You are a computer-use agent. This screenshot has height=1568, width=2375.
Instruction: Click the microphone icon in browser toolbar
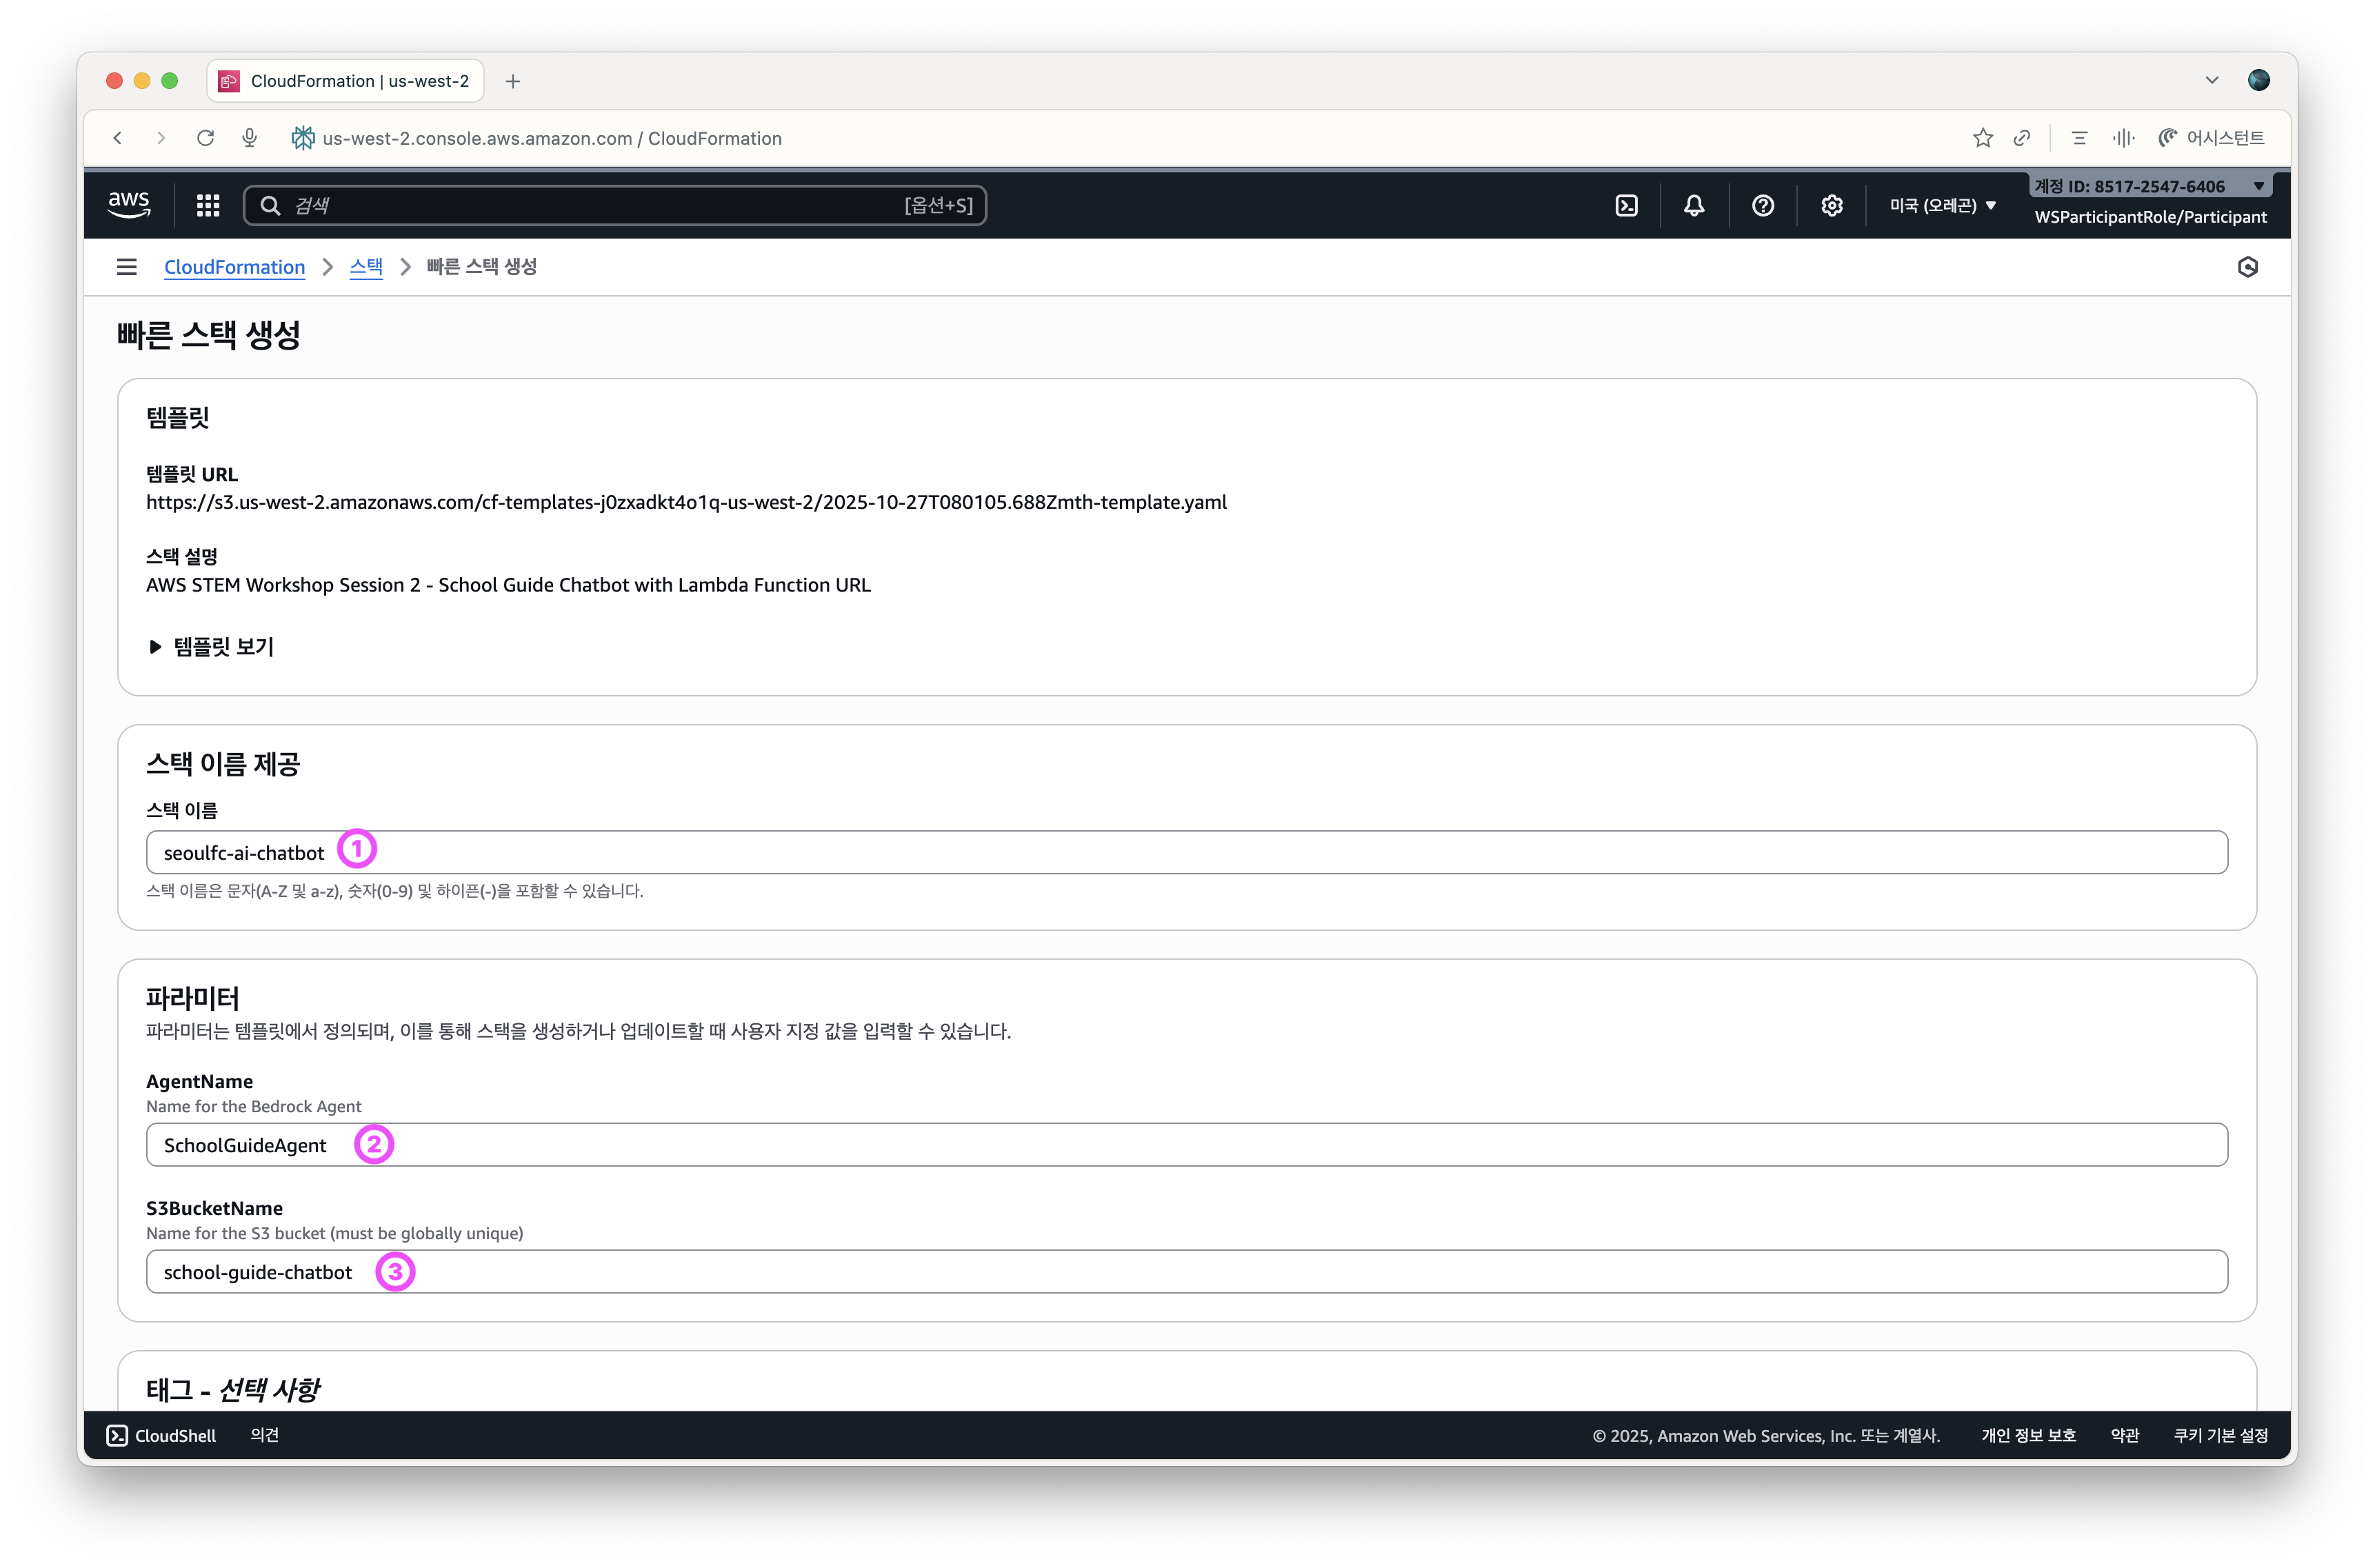coord(250,138)
